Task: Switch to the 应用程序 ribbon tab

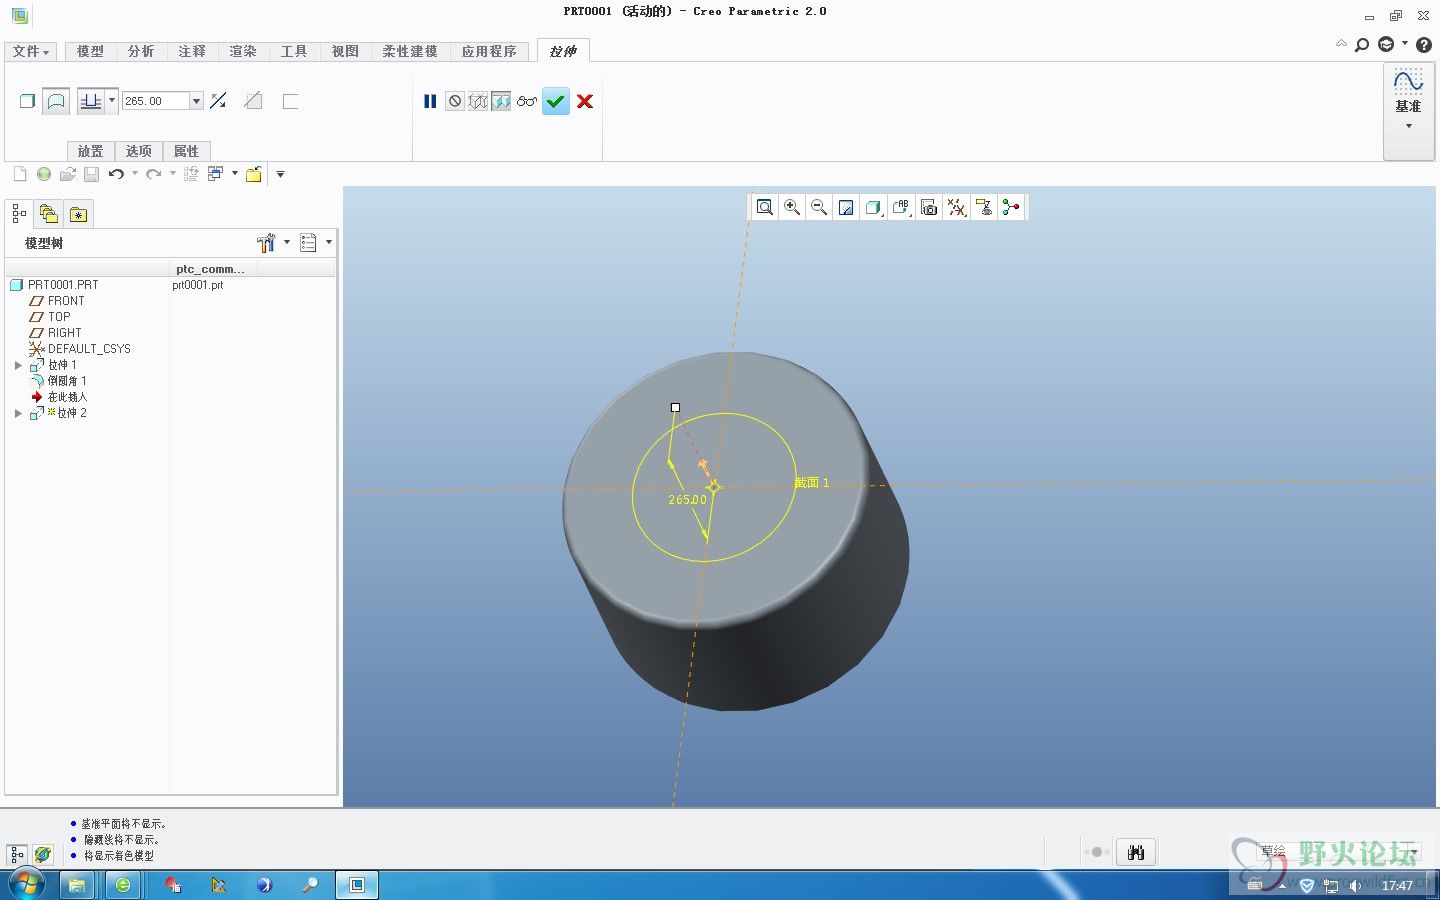Action: click(x=489, y=51)
